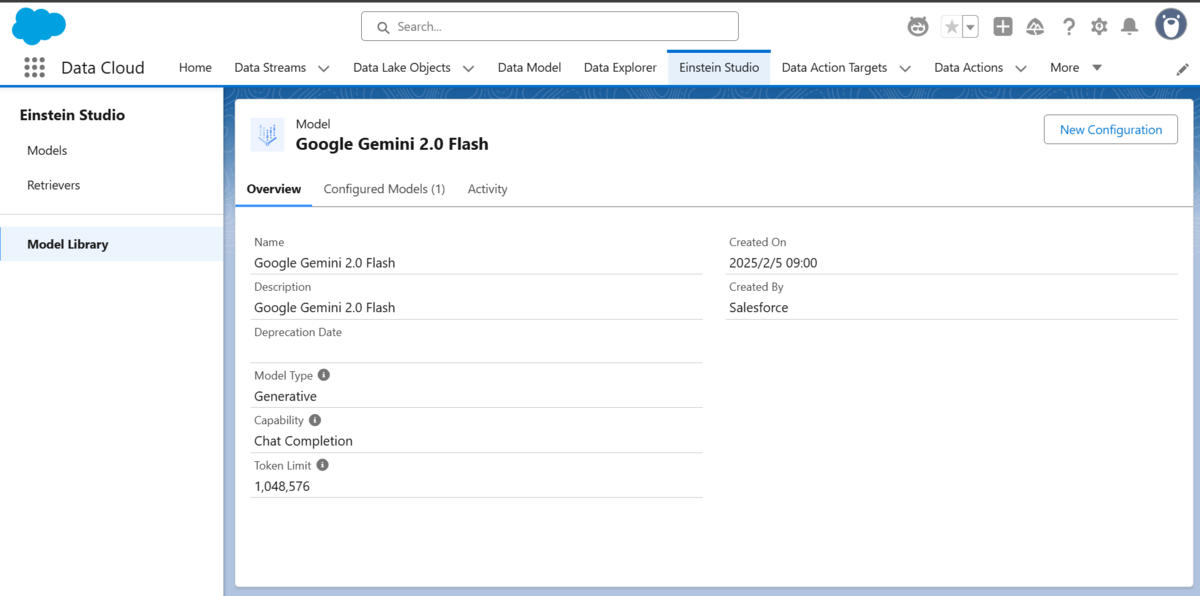Click the Astro guidance mascot icon

[918, 27]
